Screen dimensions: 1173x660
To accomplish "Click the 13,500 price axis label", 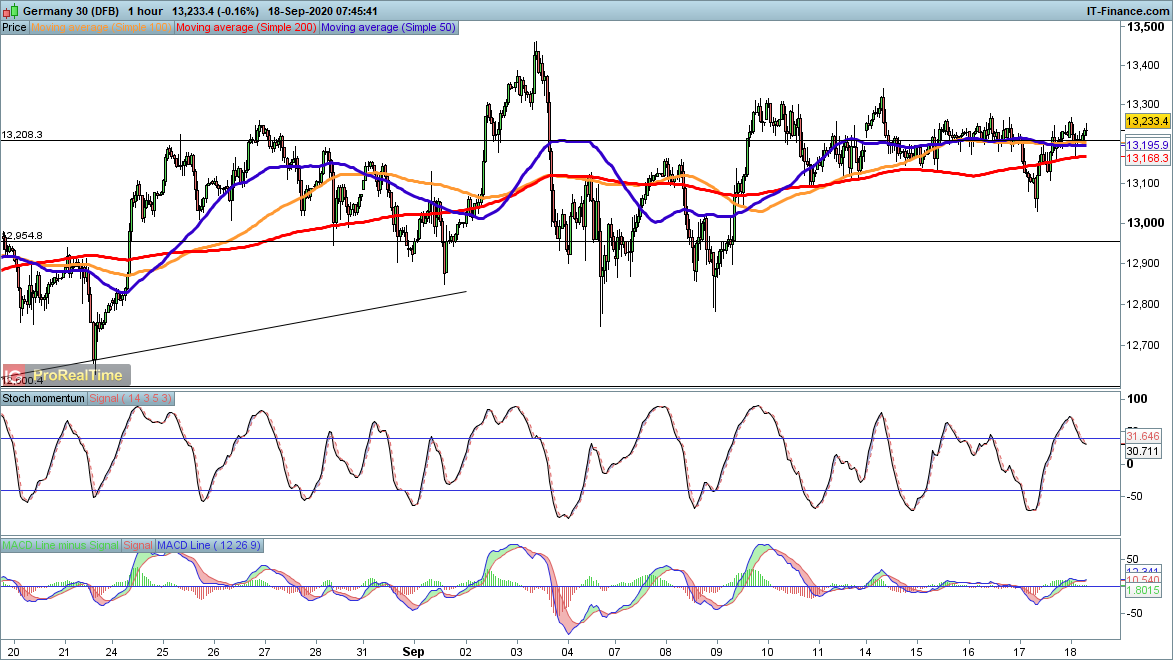I will coord(1145,27).
